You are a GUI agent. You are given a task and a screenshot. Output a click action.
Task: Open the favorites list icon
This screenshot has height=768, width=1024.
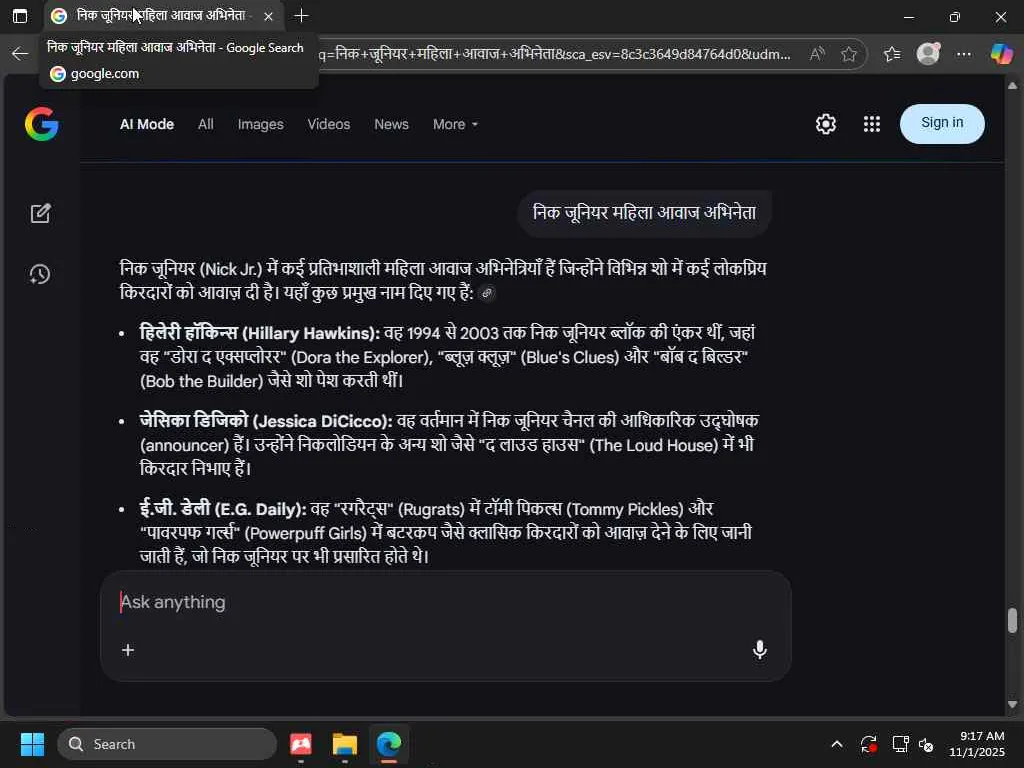coord(891,54)
